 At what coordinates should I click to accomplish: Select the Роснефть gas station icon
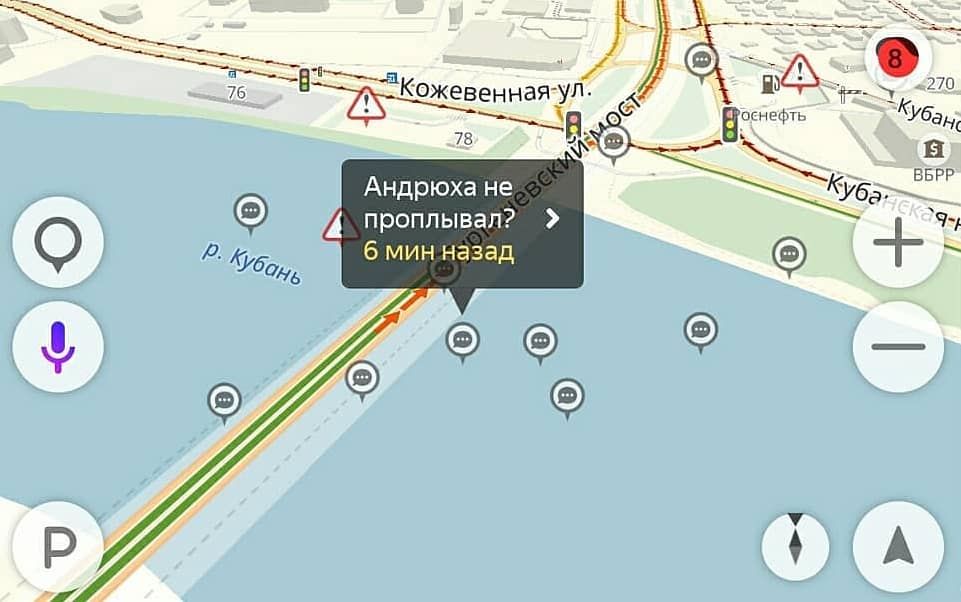pyautogui.click(x=770, y=83)
